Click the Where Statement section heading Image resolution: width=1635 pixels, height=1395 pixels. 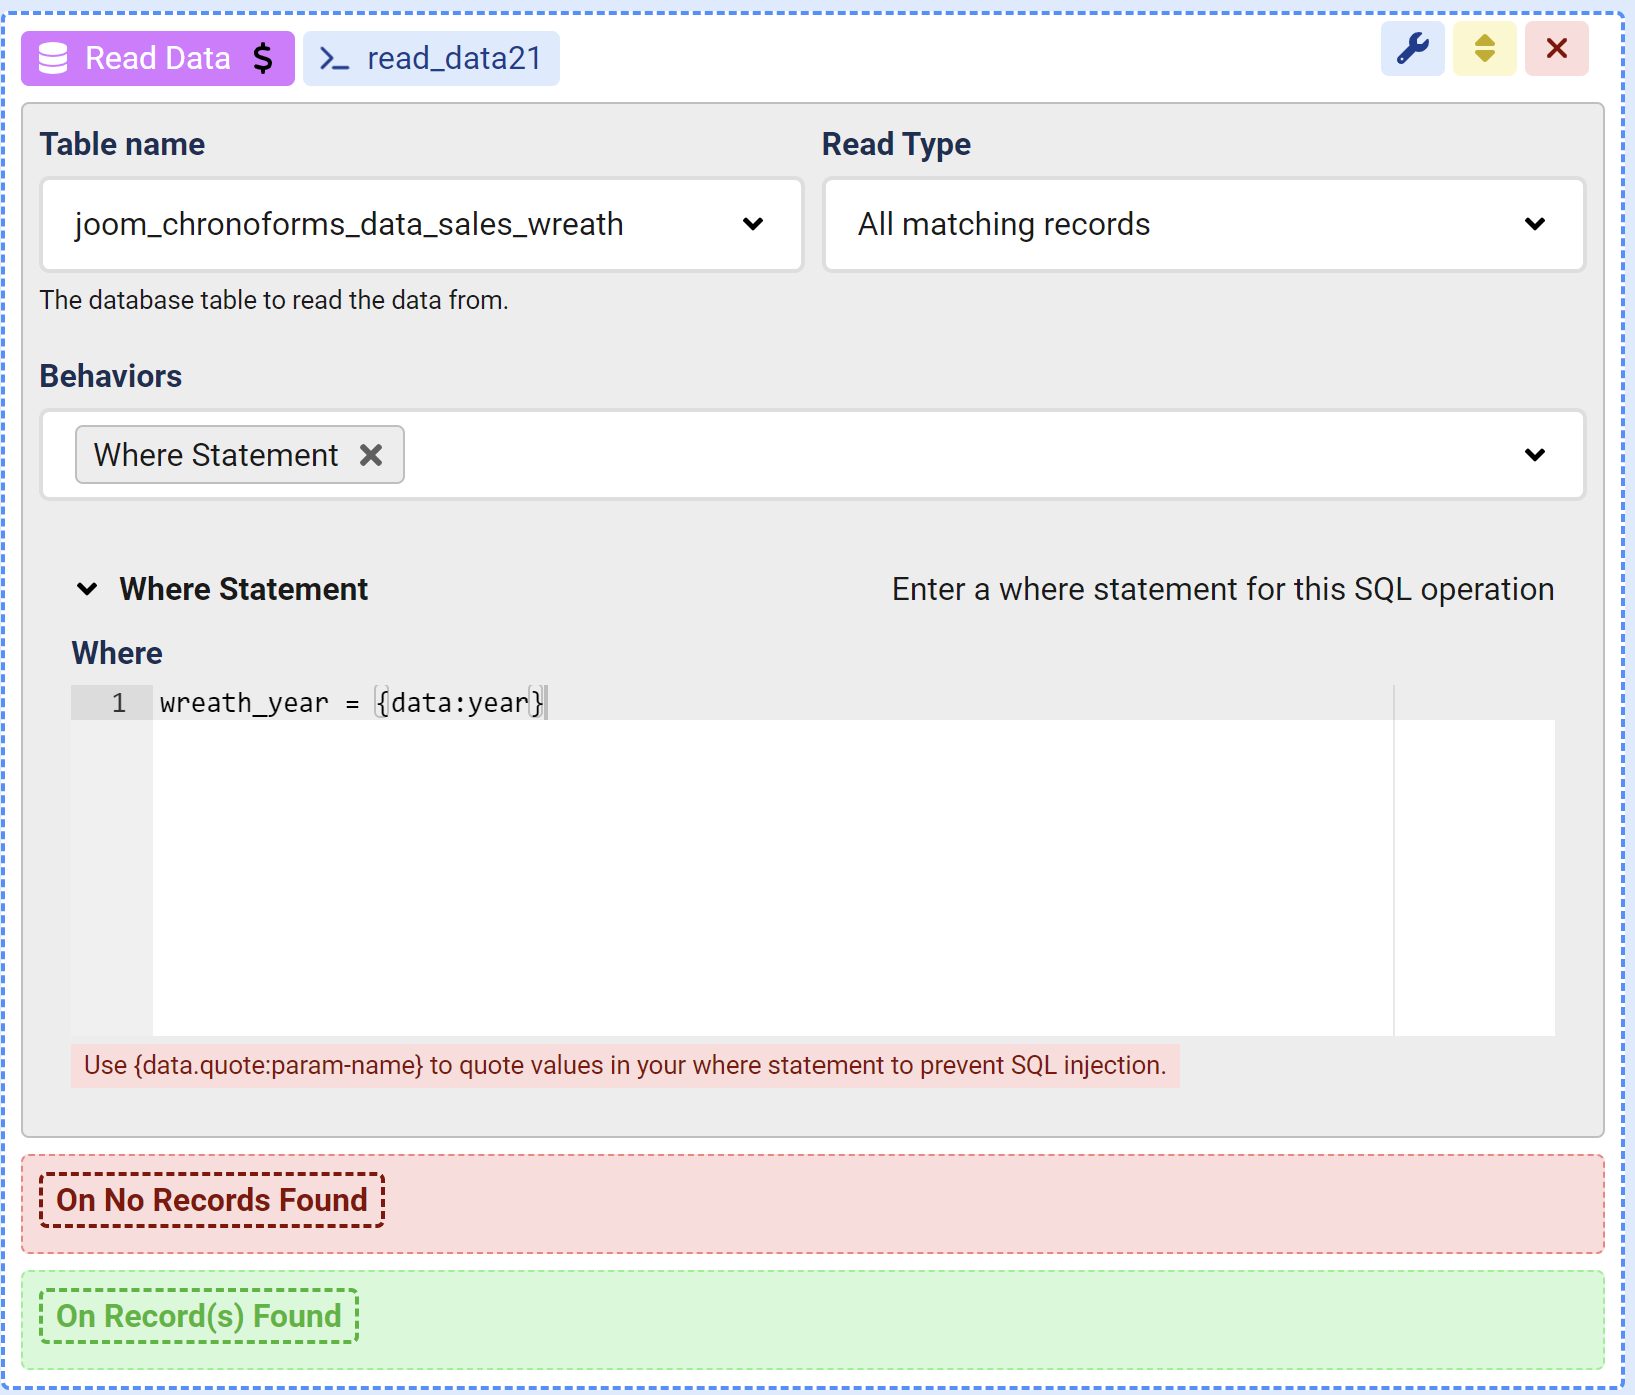click(243, 589)
